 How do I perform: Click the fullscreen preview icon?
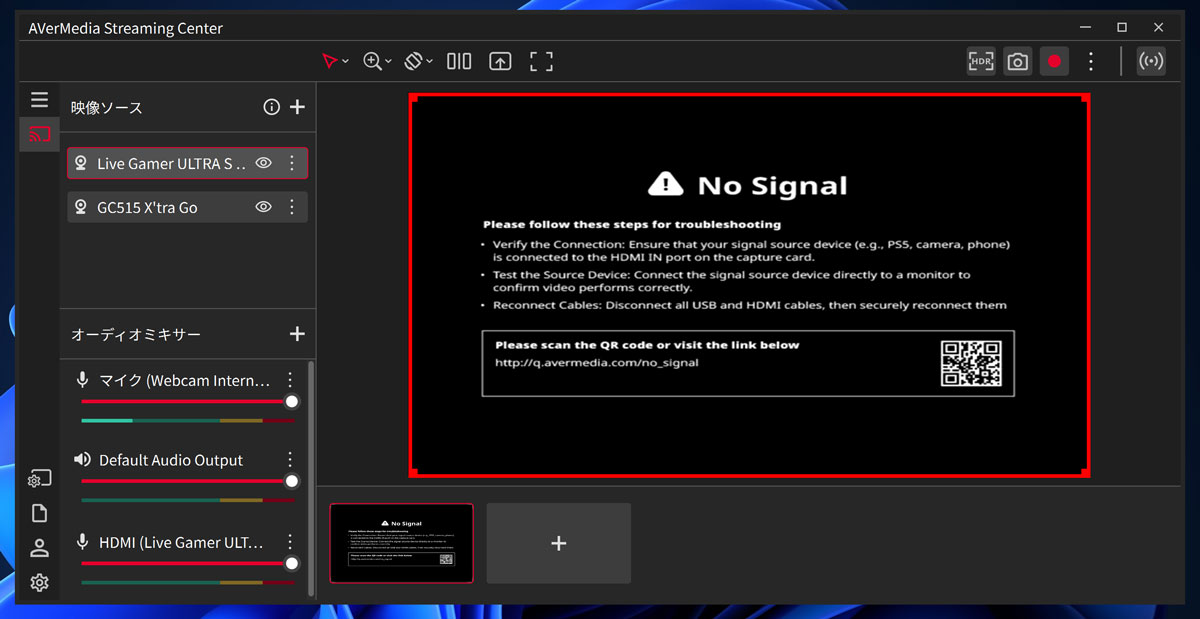tap(541, 62)
